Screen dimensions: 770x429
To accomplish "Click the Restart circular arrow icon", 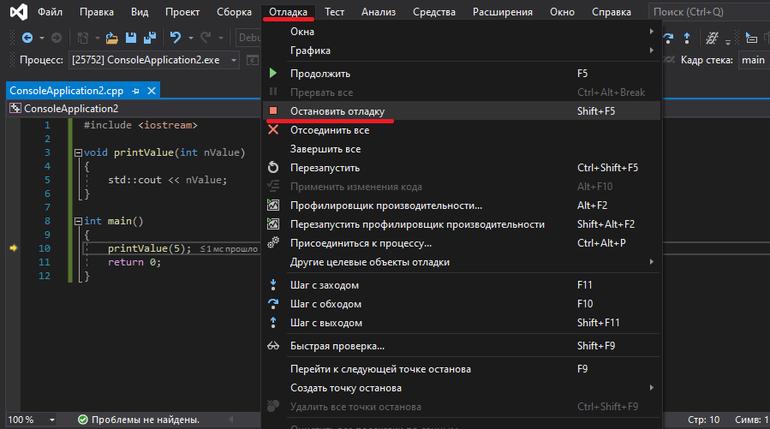I will pos(273,167).
